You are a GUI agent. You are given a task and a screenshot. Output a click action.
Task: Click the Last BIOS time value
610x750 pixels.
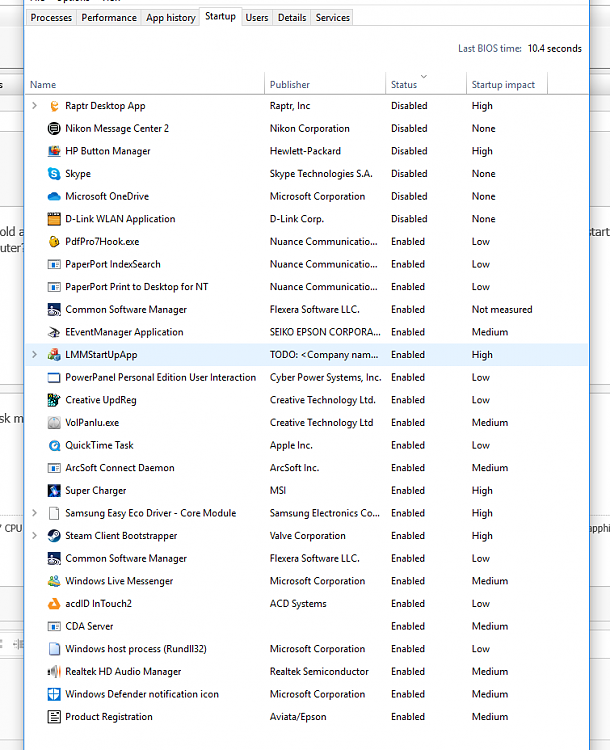tap(555, 48)
